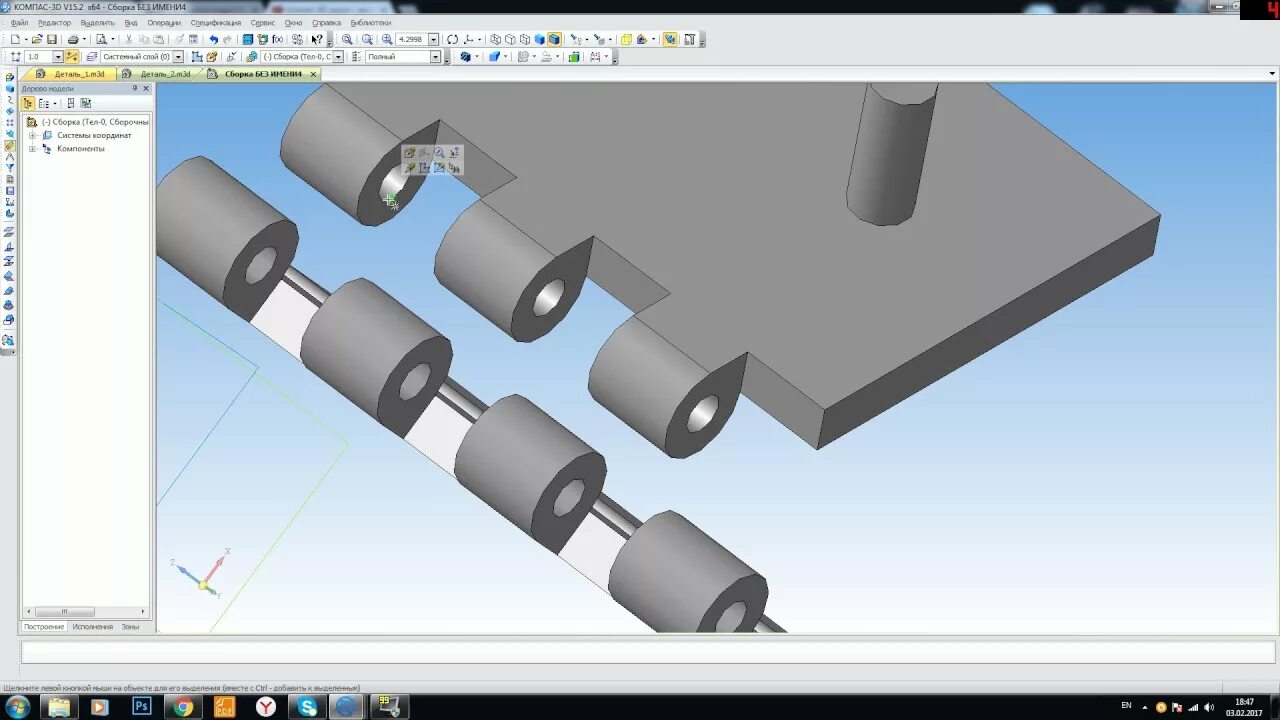Image resolution: width=1280 pixels, height=720 pixels.
Task: Close the Дерево модели panel
Action: [x=146, y=88]
